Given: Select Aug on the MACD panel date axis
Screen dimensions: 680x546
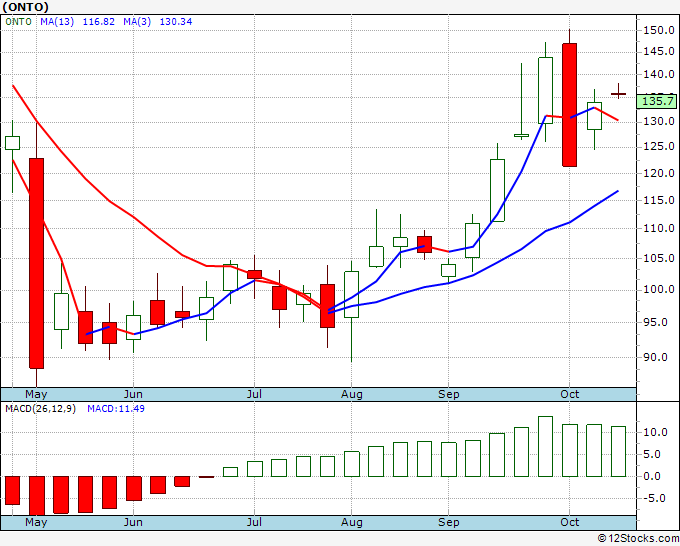Looking at the screenshot, I should tap(352, 522).
